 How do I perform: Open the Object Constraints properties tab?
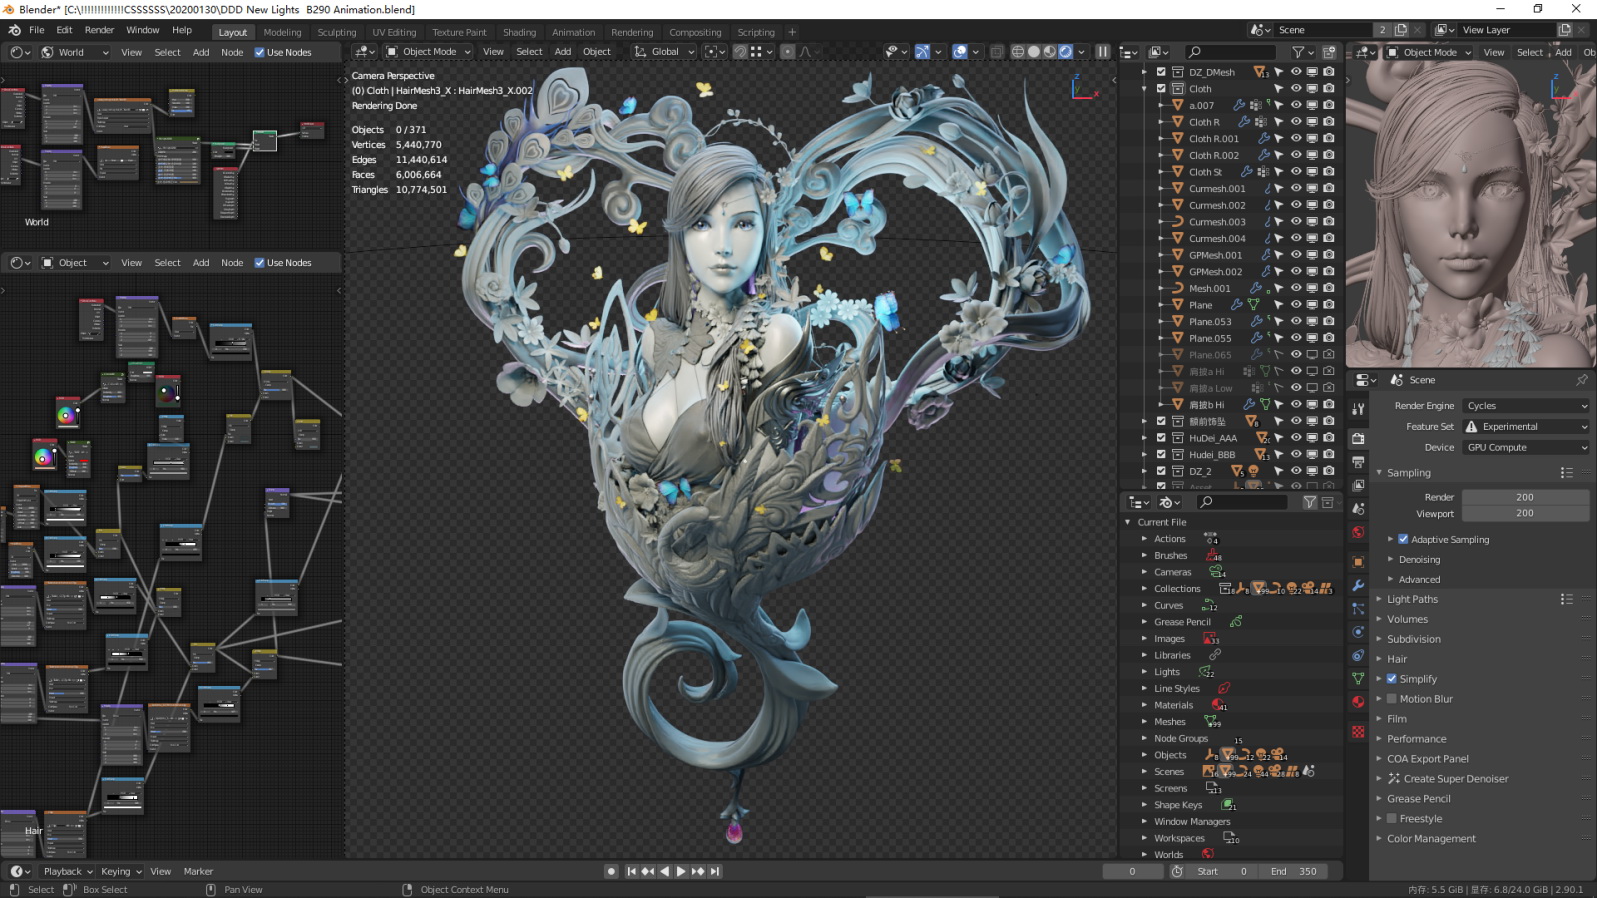[1358, 655]
